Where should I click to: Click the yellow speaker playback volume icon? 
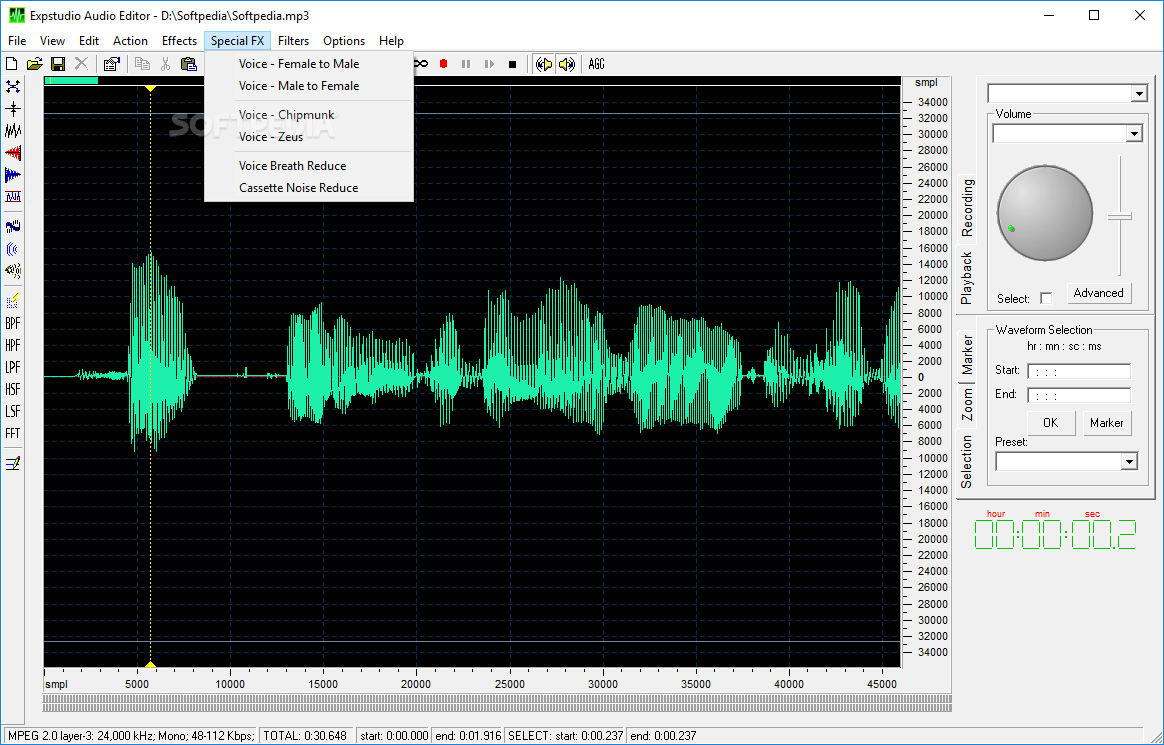click(566, 65)
